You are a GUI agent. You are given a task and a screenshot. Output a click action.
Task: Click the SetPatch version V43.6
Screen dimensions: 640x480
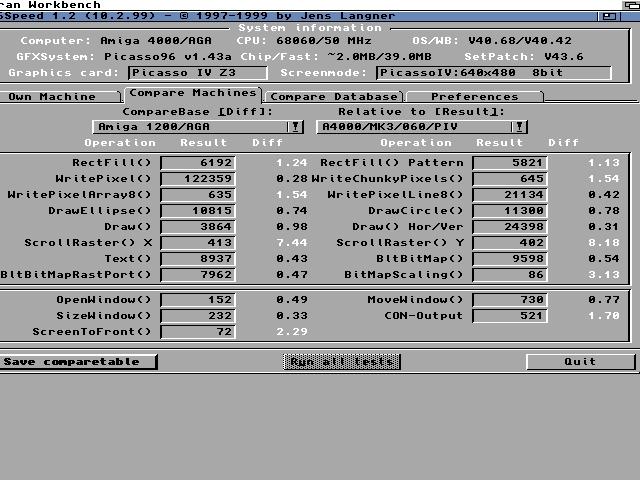564,57
